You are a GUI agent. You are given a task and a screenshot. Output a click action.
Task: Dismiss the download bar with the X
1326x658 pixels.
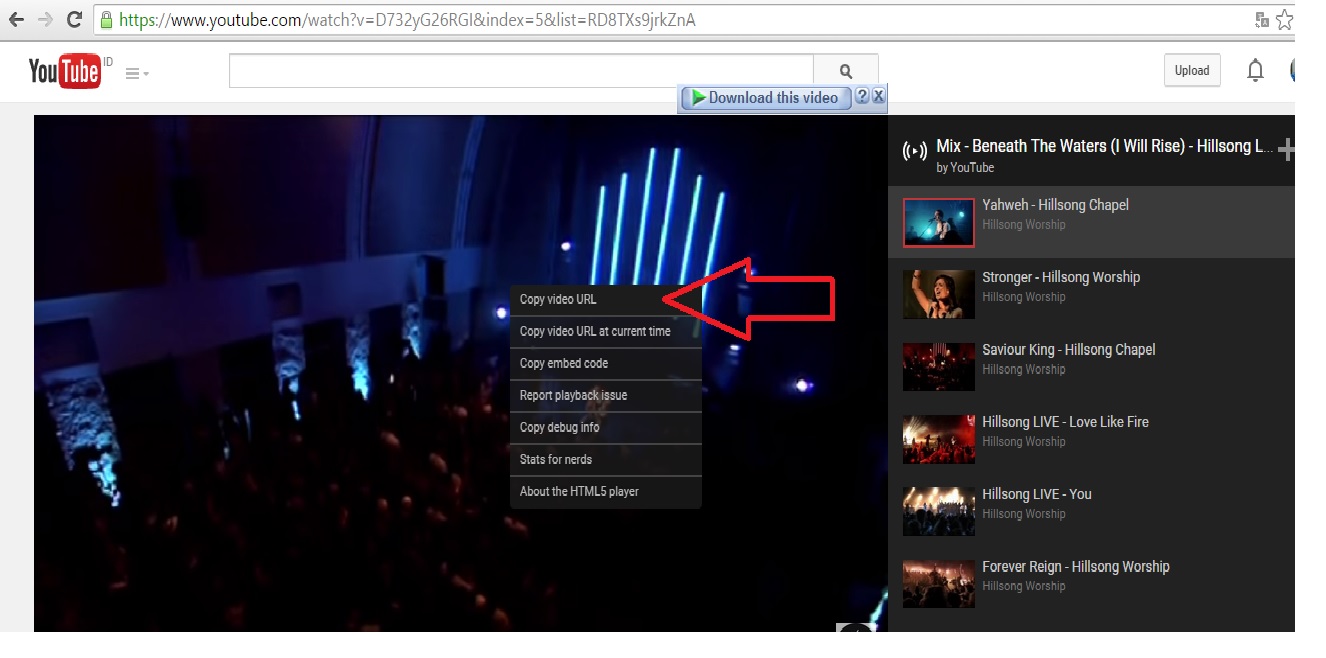tap(877, 97)
